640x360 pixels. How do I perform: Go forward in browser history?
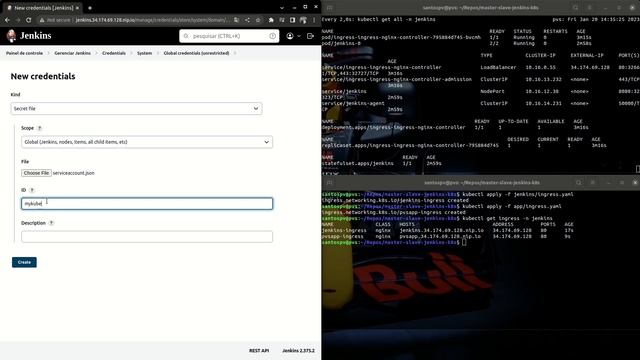(18, 20)
